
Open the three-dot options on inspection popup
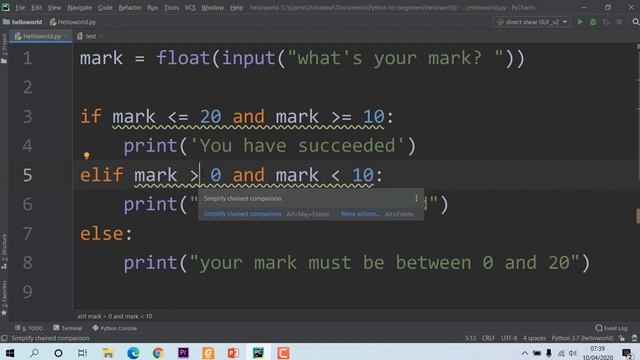(416, 198)
